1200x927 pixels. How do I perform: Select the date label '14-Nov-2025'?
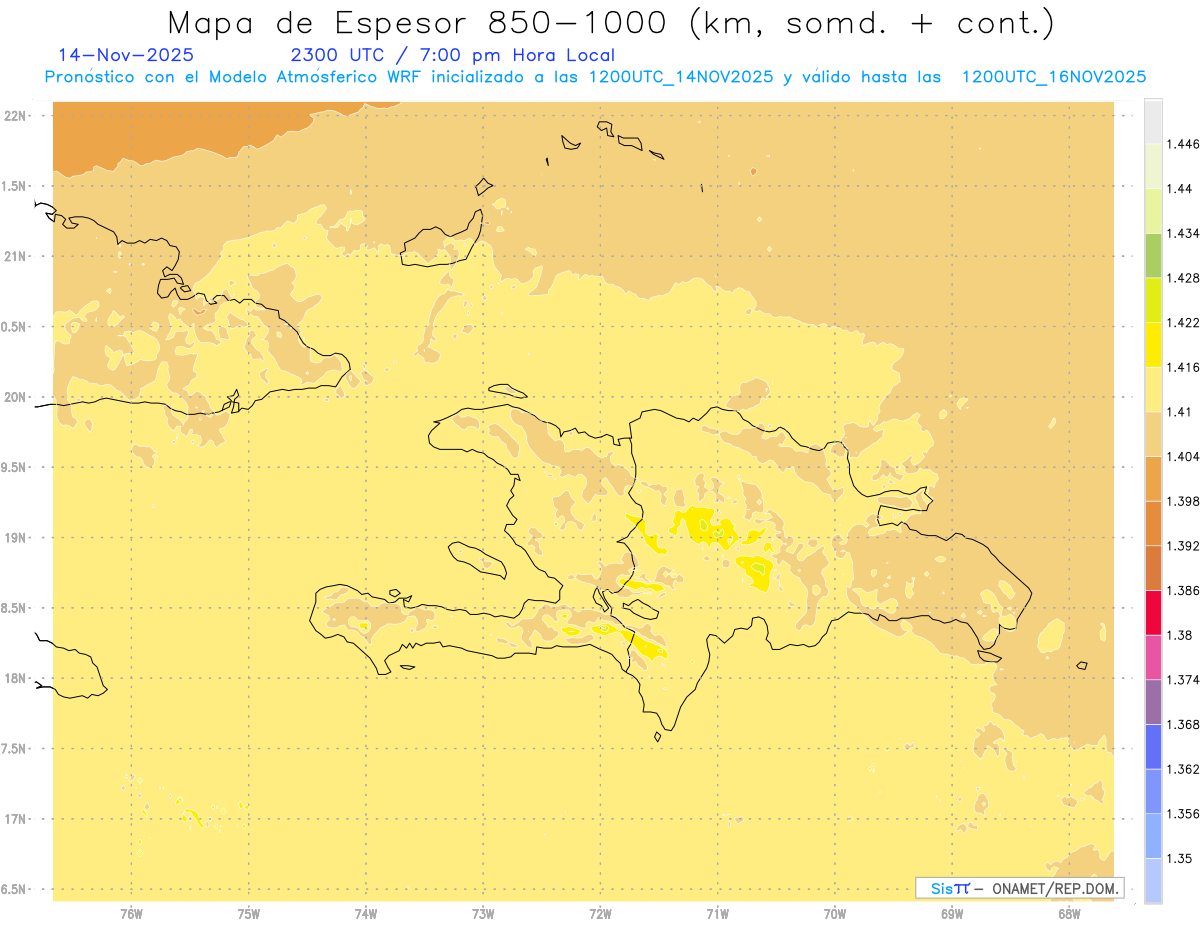click(x=126, y=55)
